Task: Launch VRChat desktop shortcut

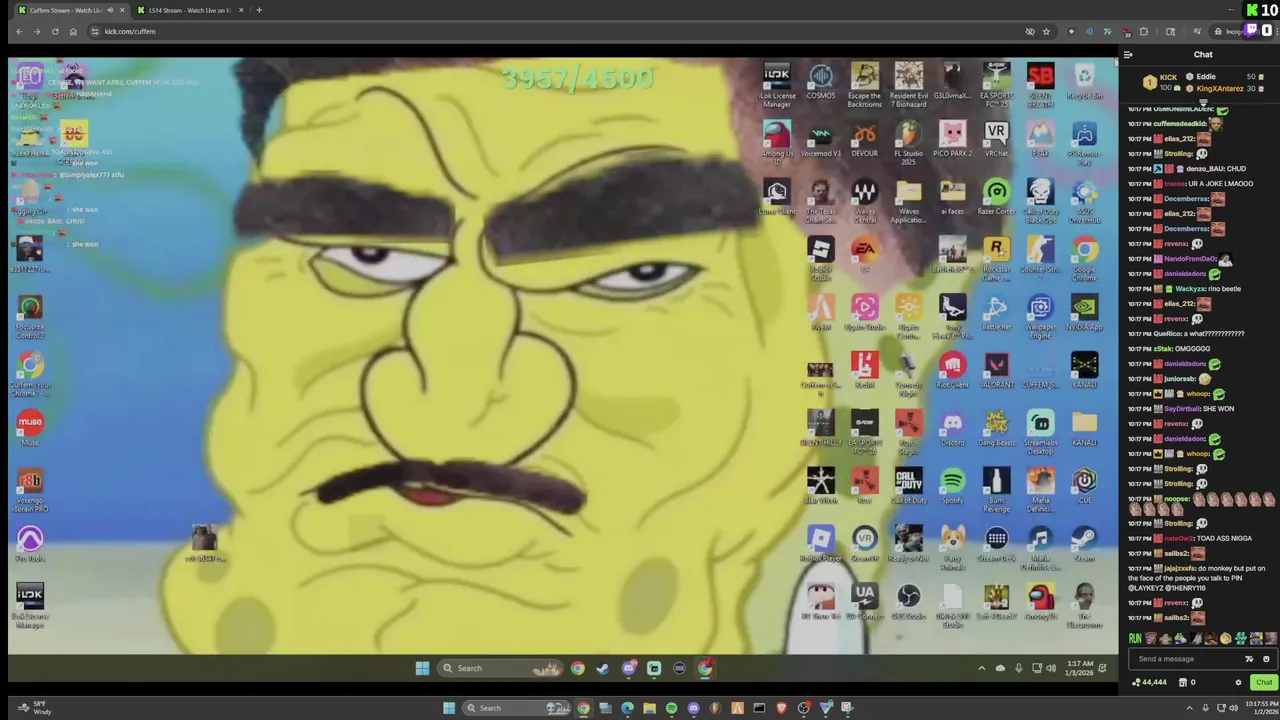Action: (x=996, y=140)
